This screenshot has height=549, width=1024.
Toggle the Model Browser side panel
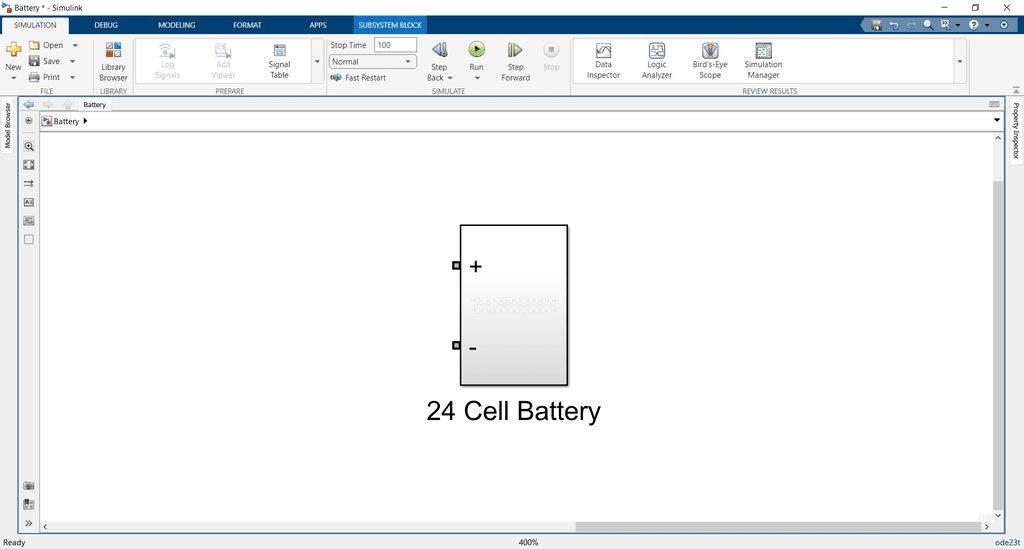7,126
